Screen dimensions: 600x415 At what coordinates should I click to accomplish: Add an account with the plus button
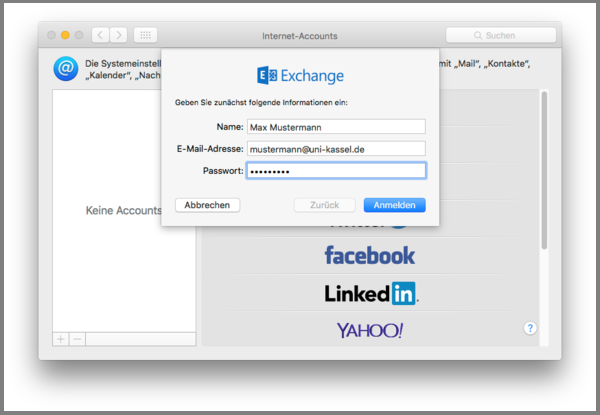click(61, 339)
